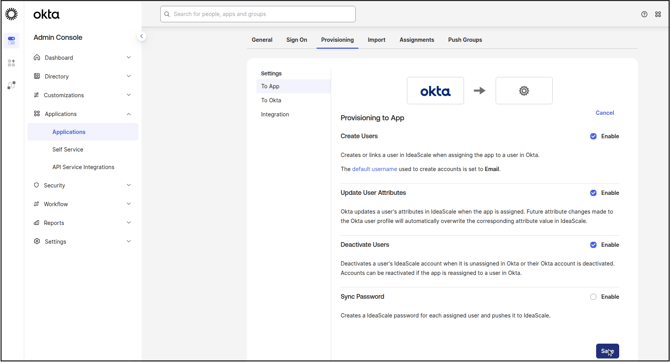Click the Okta sunburst logo icon
The height and width of the screenshot is (362, 670).
click(12, 14)
